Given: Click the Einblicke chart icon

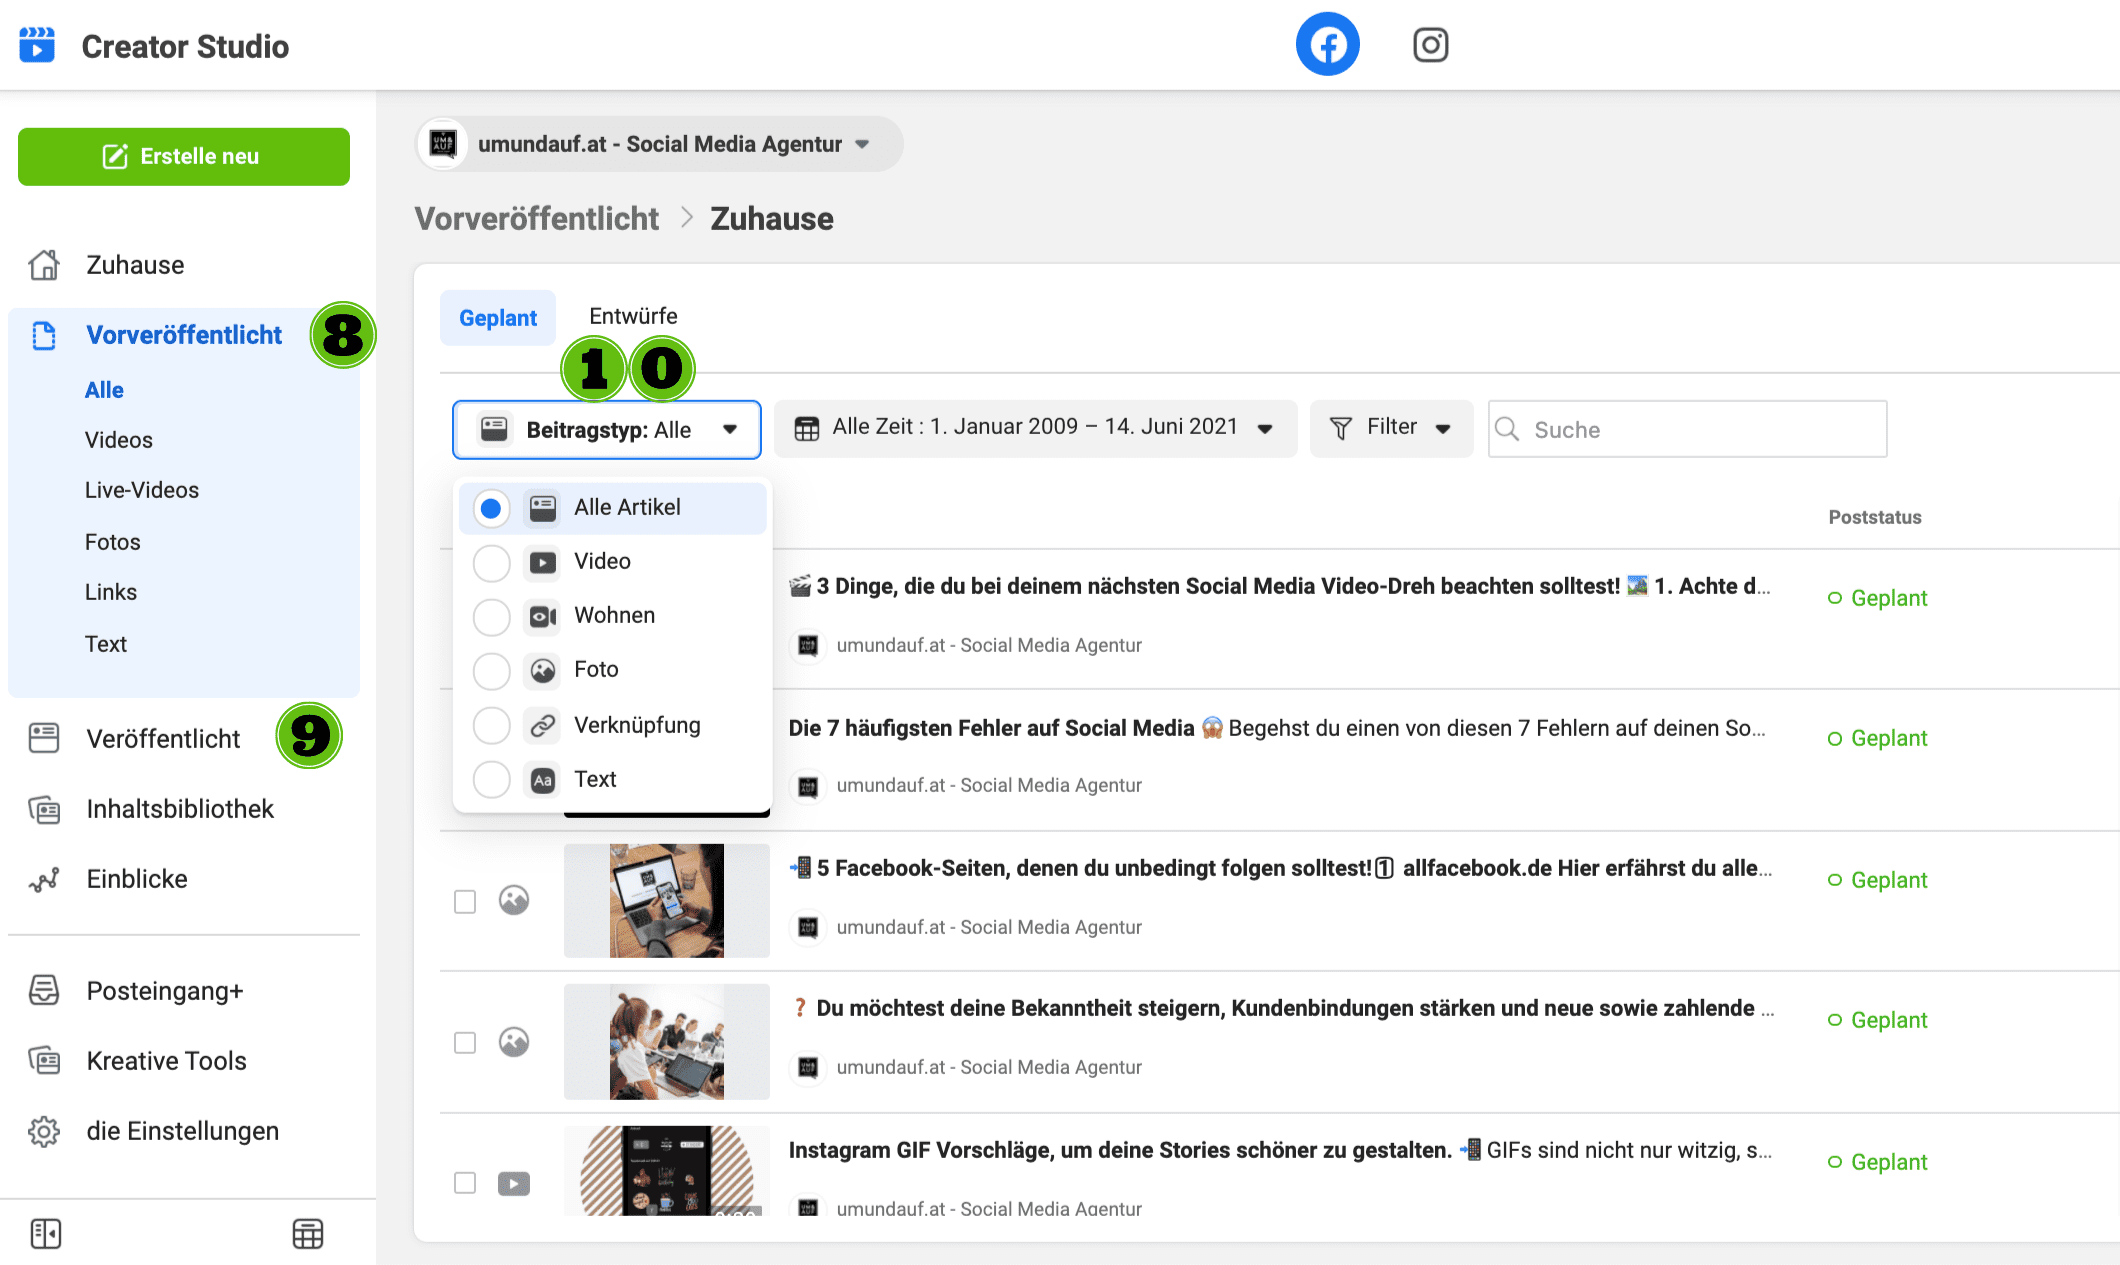Looking at the screenshot, I should pos(44,879).
